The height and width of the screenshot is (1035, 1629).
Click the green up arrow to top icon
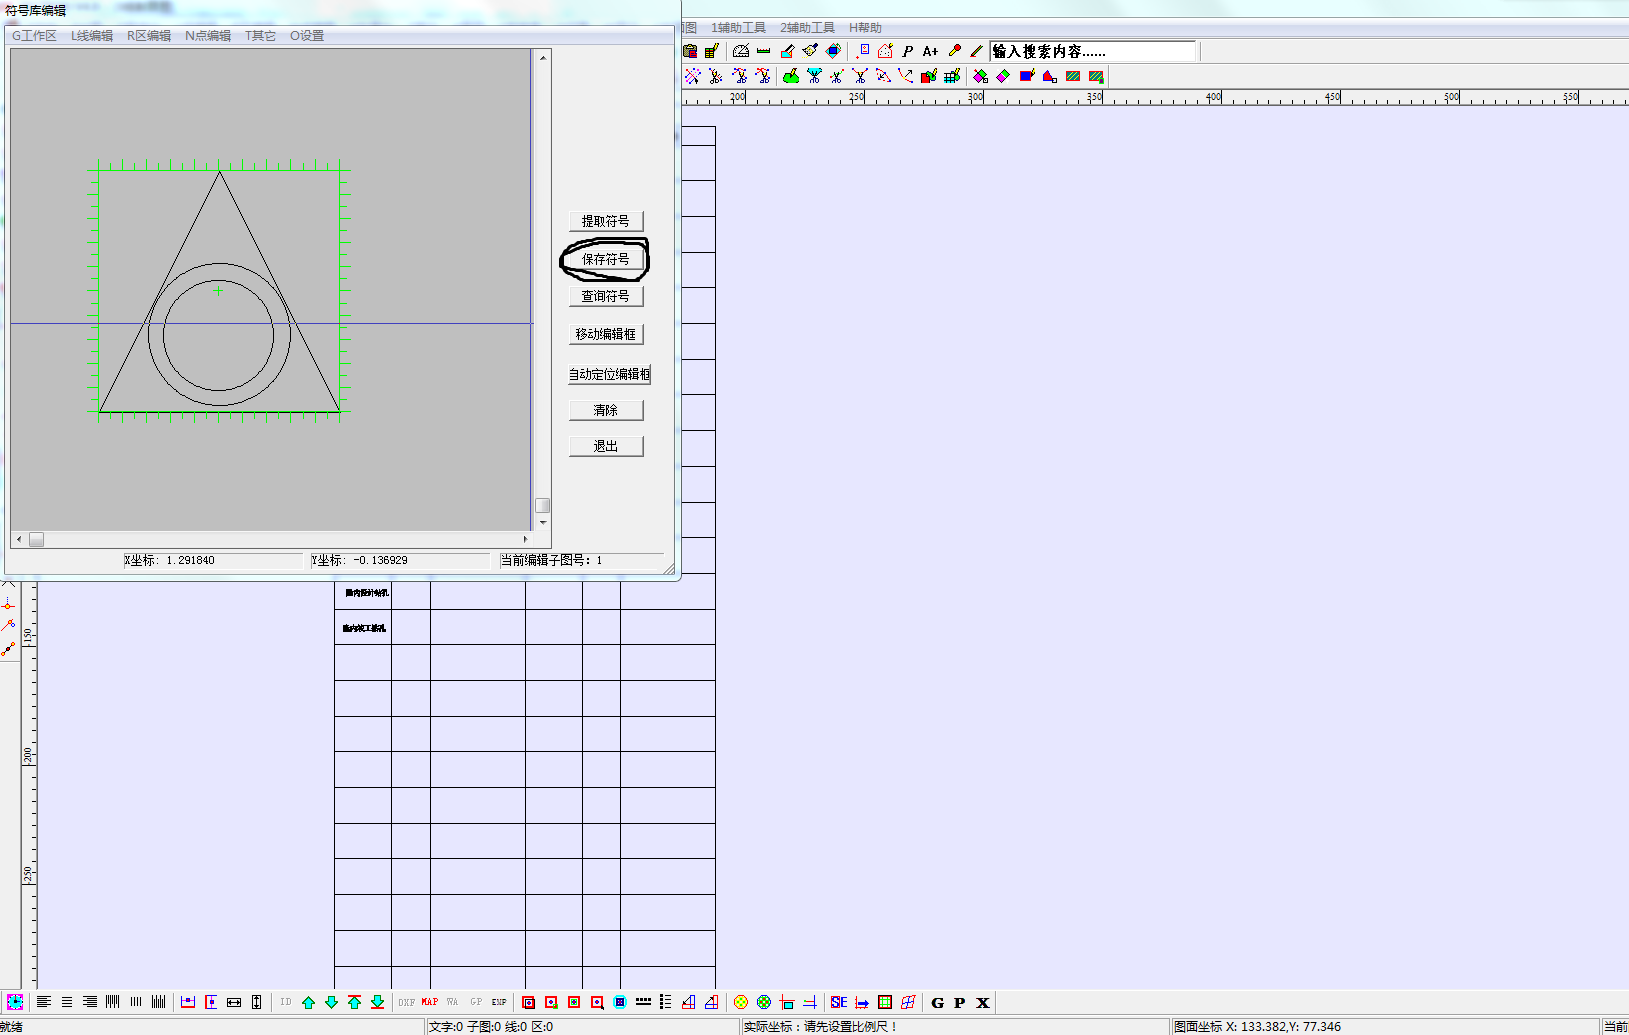tap(354, 1002)
